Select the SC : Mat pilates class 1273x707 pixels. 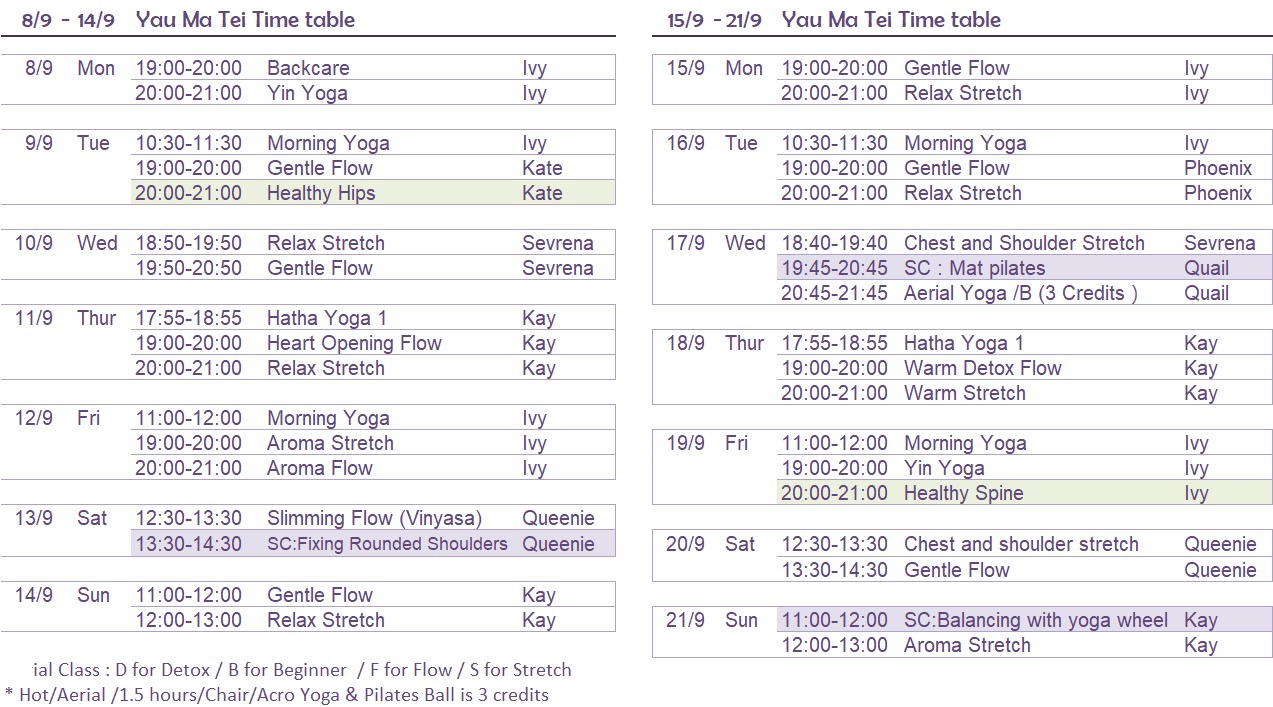coord(974,268)
